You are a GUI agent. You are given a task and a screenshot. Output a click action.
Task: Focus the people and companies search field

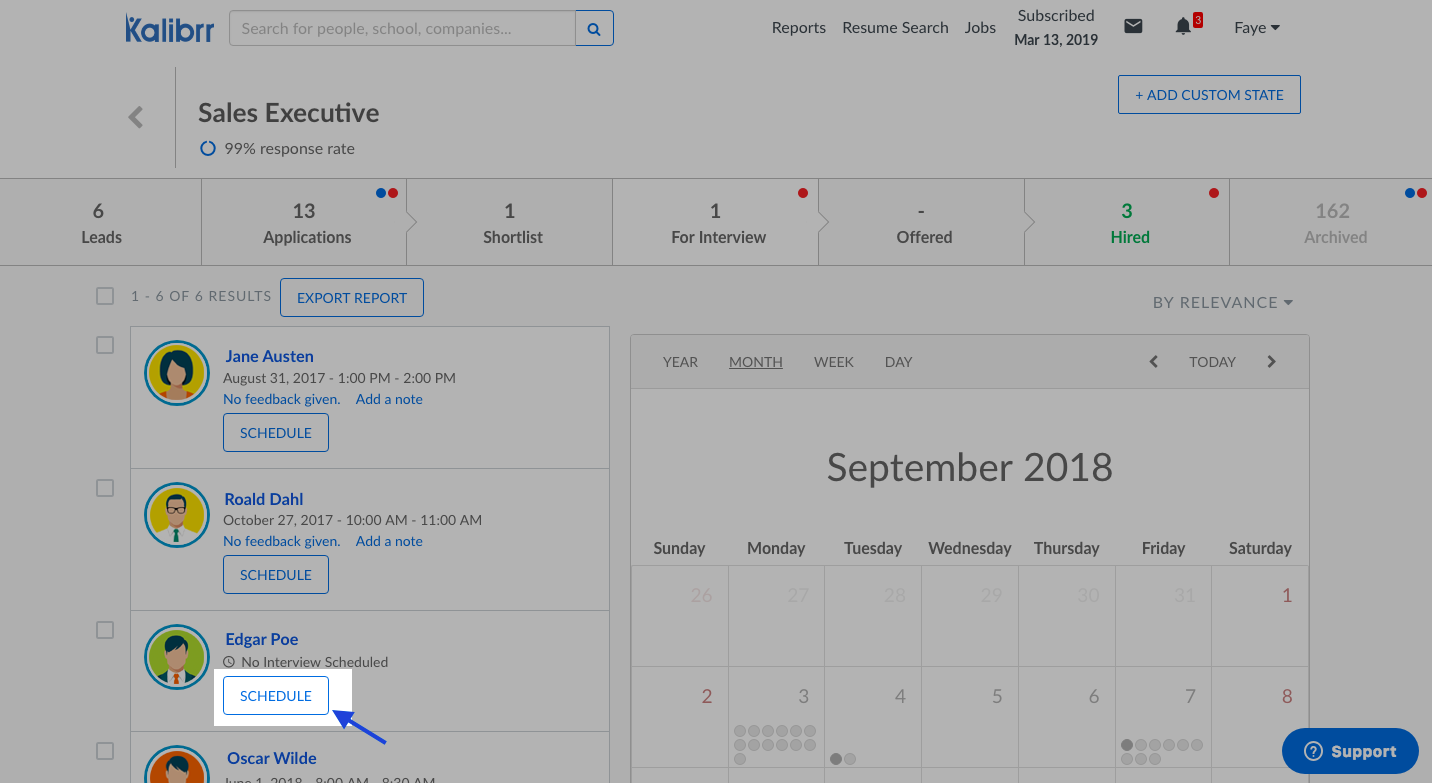point(402,29)
